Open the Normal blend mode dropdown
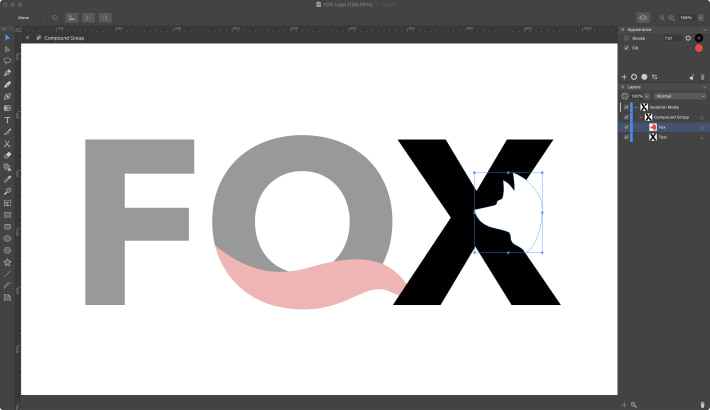The image size is (710, 410). click(x=680, y=96)
